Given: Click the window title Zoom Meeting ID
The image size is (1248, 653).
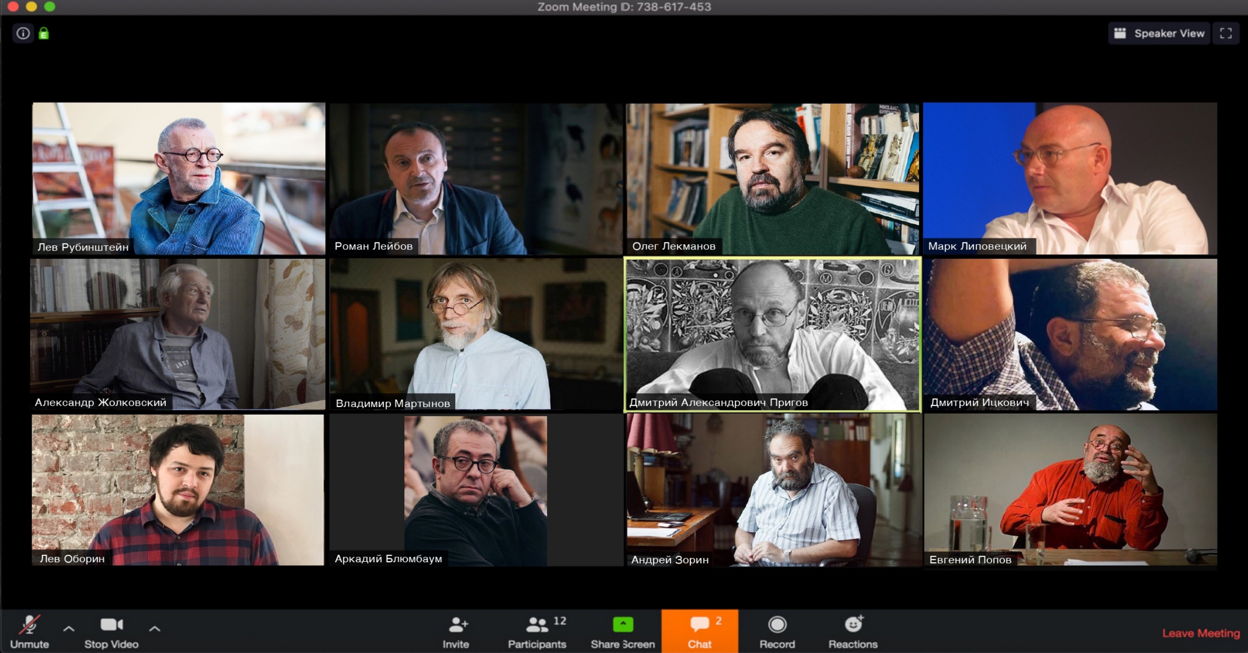Looking at the screenshot, I should click(x=624, y=7).
